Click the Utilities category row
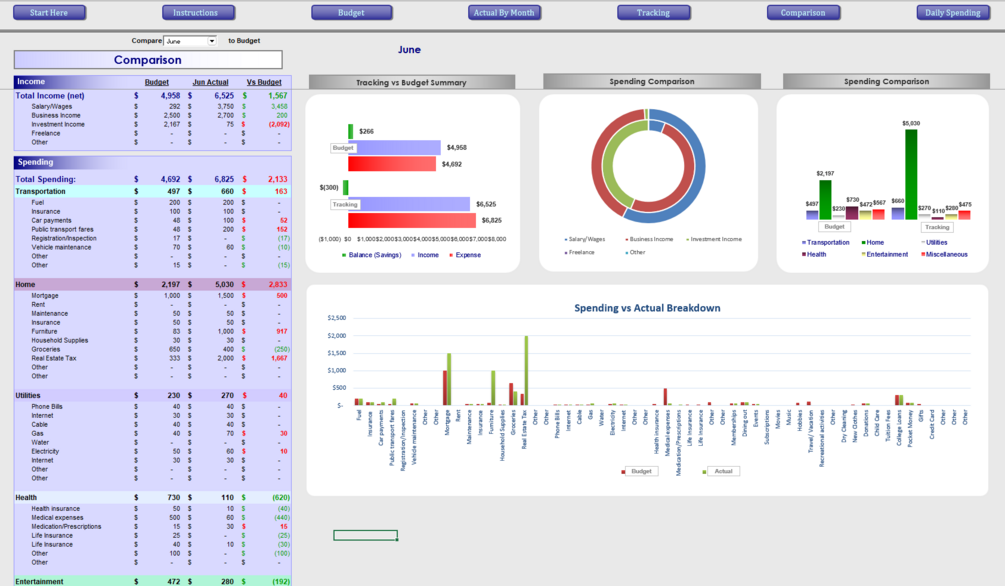 [153, 396]
